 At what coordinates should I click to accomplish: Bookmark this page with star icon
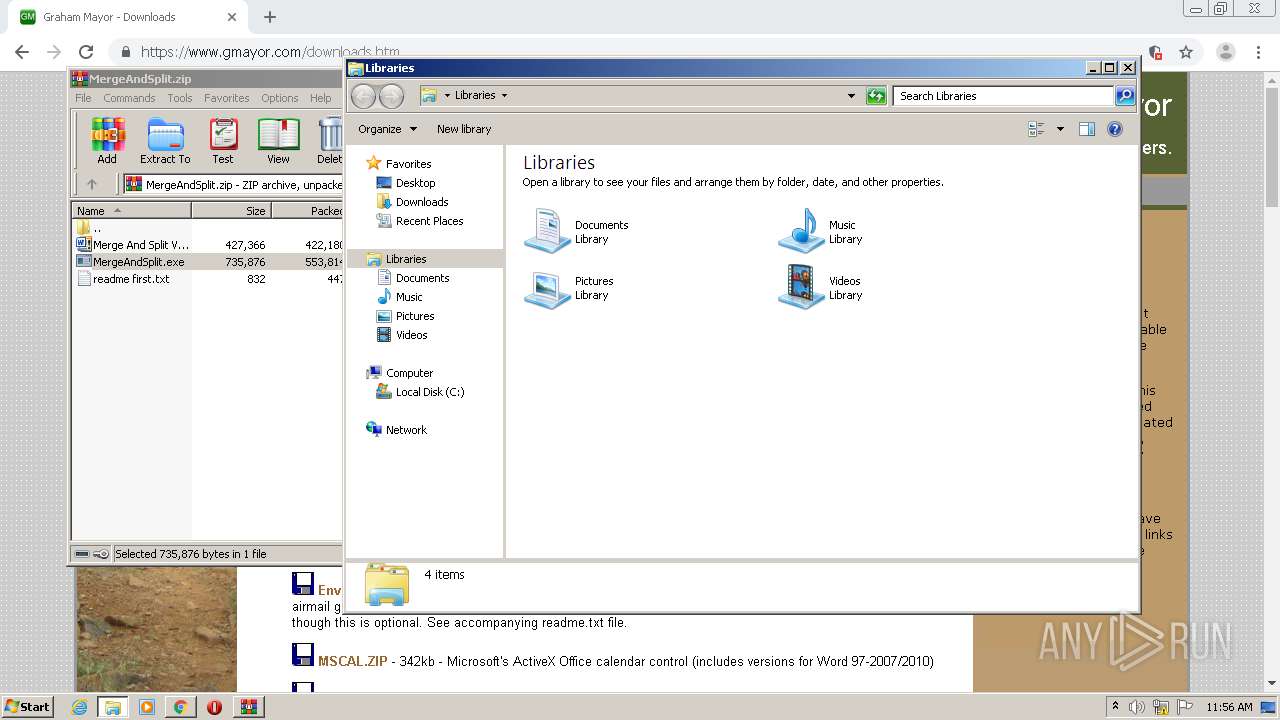click(1186, 52)
